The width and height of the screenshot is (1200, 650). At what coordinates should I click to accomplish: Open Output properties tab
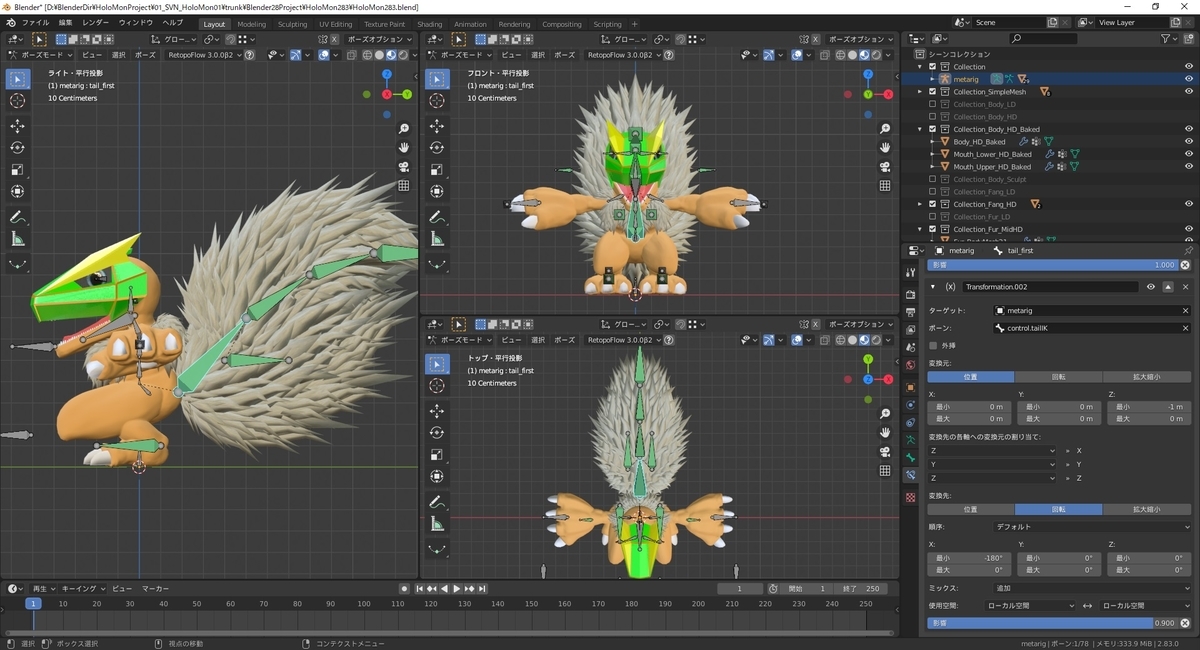pos(910,313)
